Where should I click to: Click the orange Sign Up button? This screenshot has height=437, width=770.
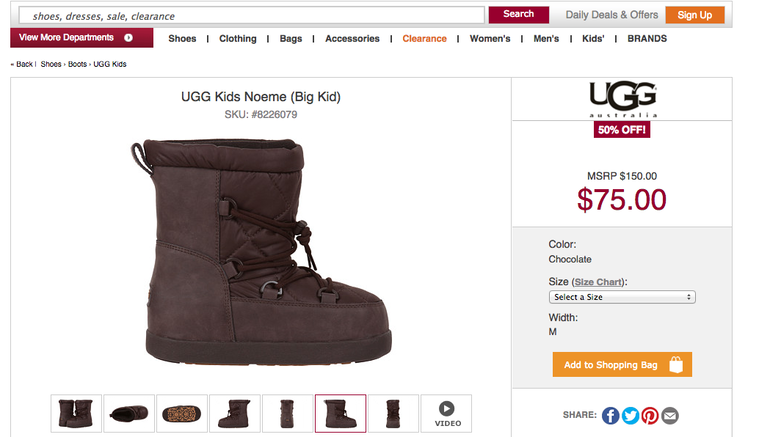[694, 15]
